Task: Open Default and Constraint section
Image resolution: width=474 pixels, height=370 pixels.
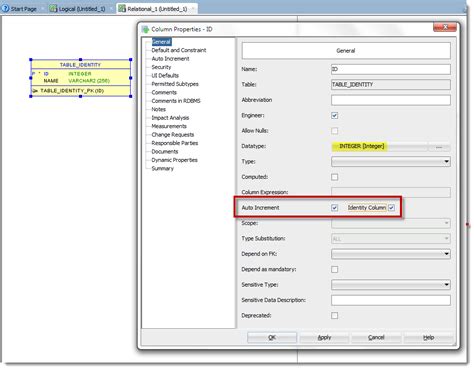Action: (x=179, y=50)
